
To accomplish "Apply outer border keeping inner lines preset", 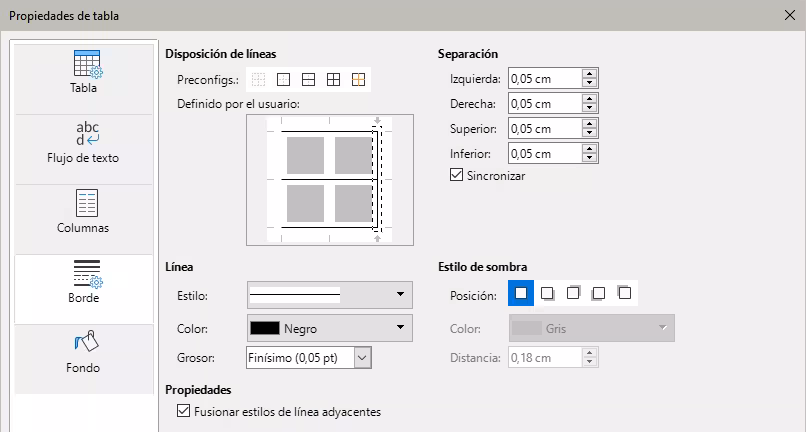I will tap(358, 80).
